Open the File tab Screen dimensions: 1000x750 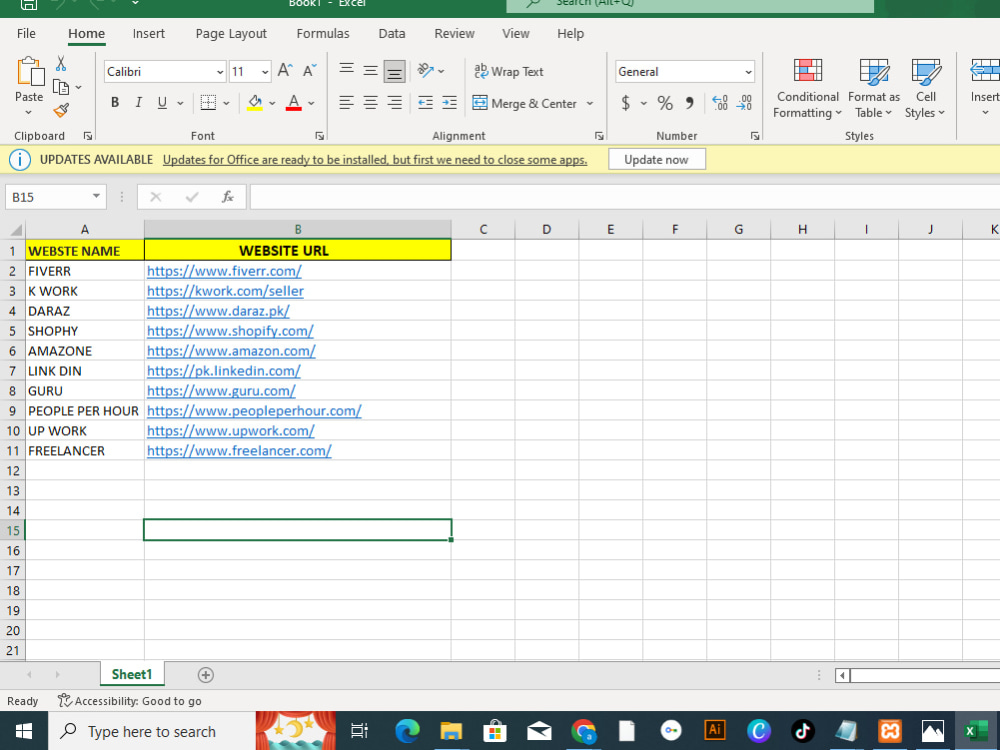click(26, 34)
